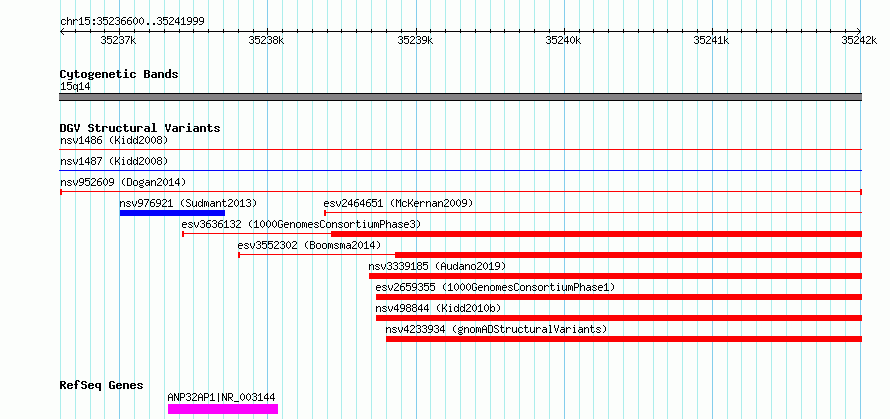
Task: Select nsv3339185 (Audano2019) variant label
Action: click(437, 266)
